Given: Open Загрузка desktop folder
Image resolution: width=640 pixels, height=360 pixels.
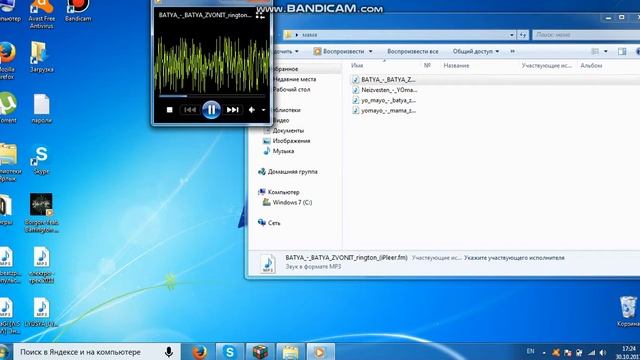Looking at the screenshot, I should pos(41,56).
